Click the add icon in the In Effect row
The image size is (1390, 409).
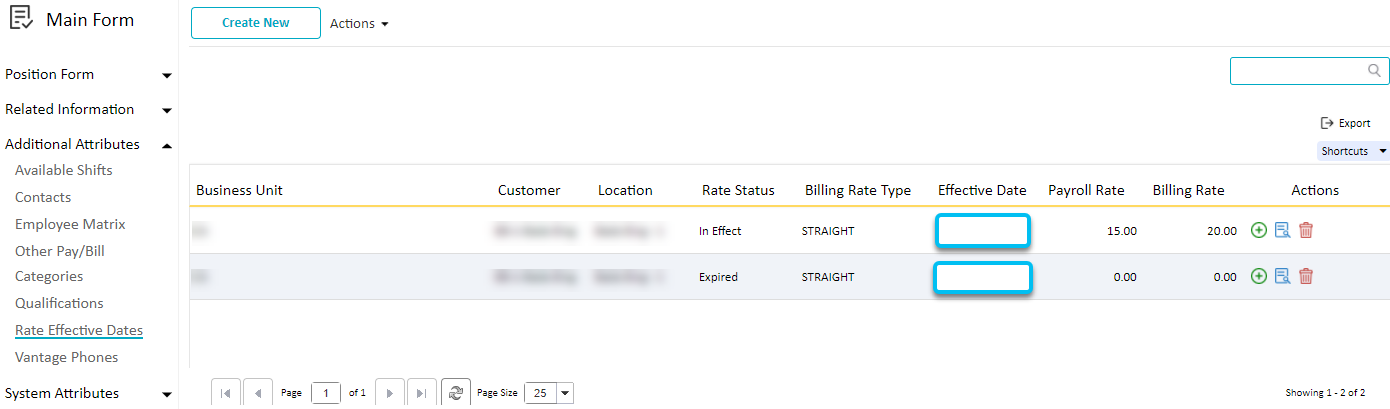pos(1259,230)
